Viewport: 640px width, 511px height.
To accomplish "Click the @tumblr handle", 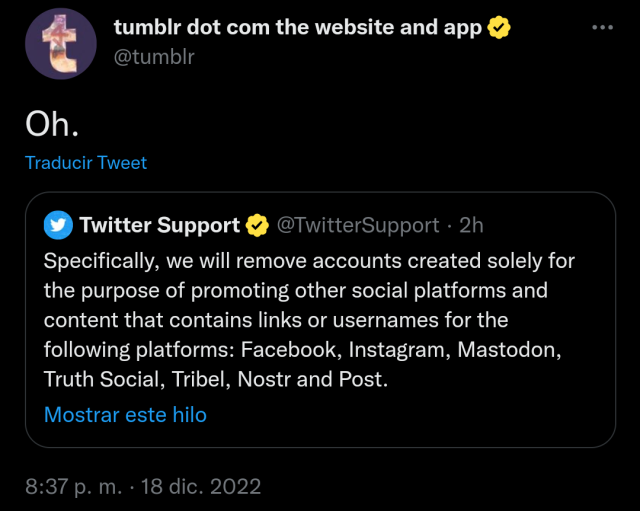I will coord(154,56).
